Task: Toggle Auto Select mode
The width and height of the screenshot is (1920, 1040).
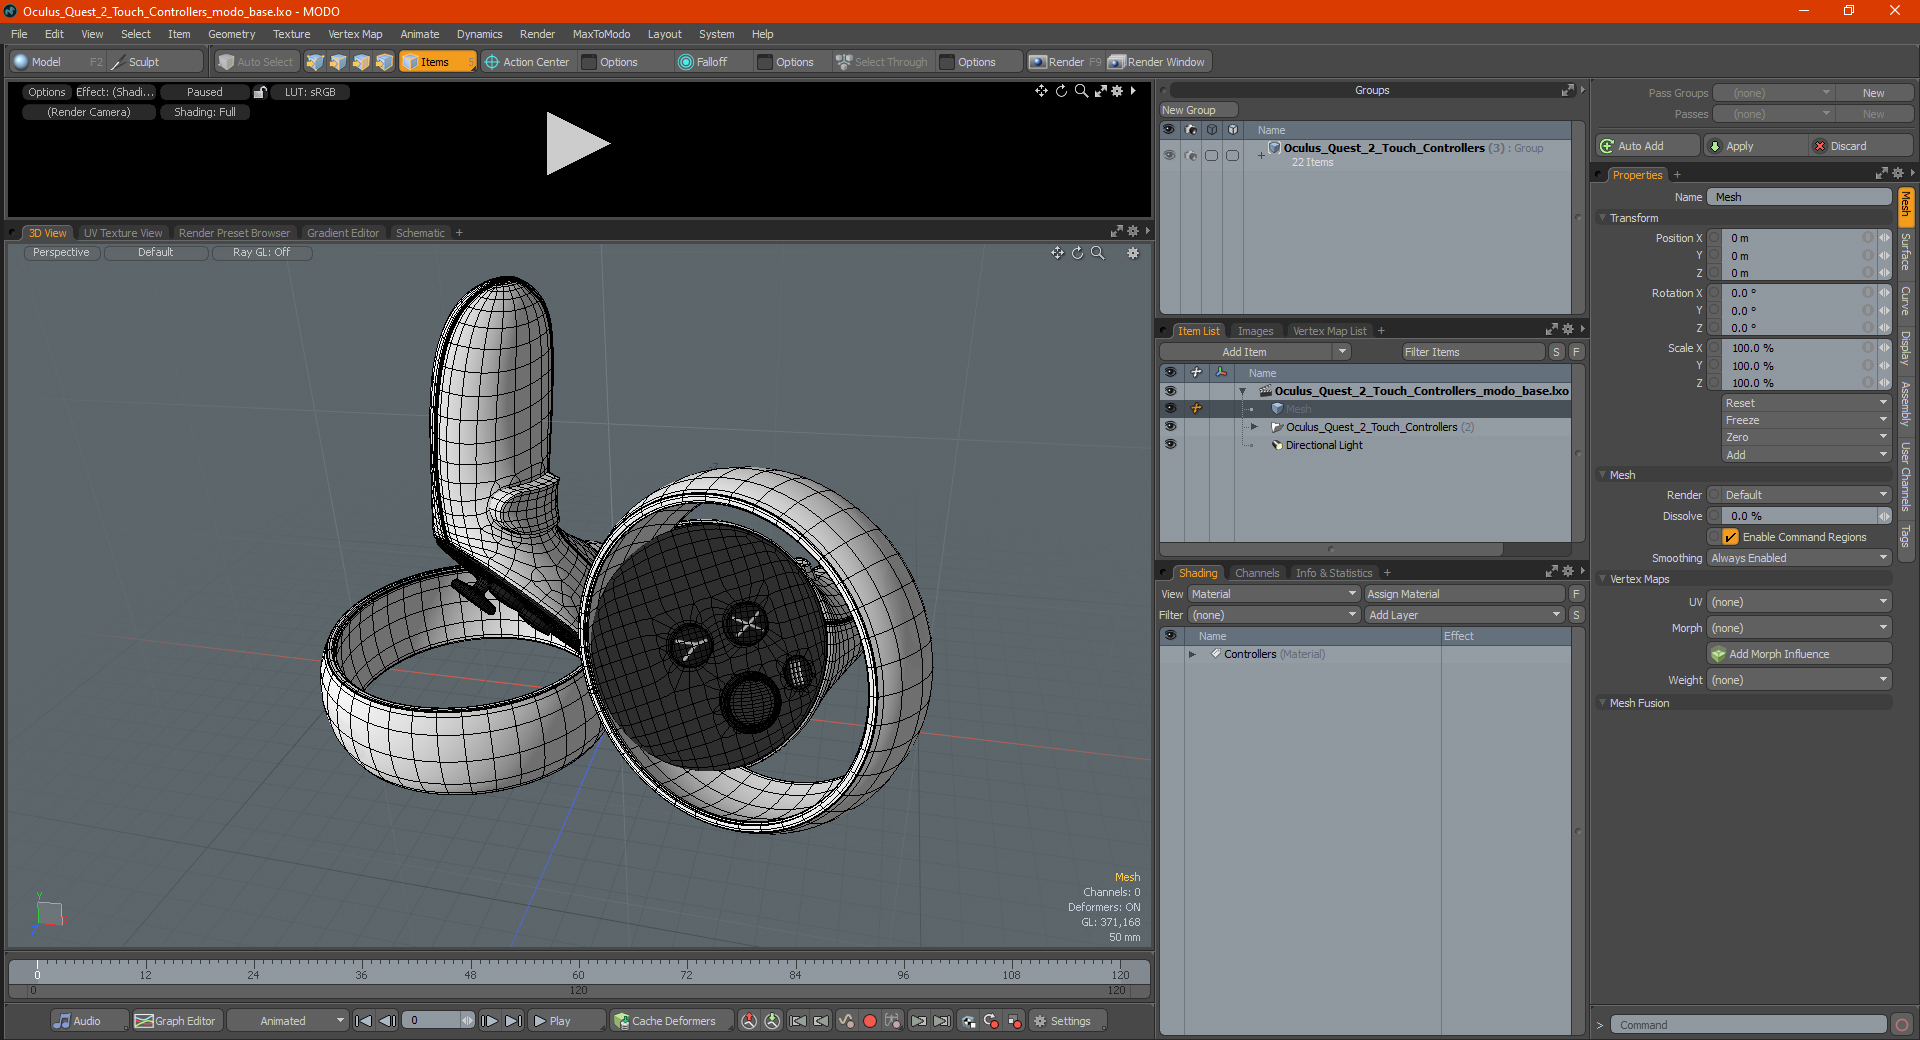Action: tap(256, 62)
